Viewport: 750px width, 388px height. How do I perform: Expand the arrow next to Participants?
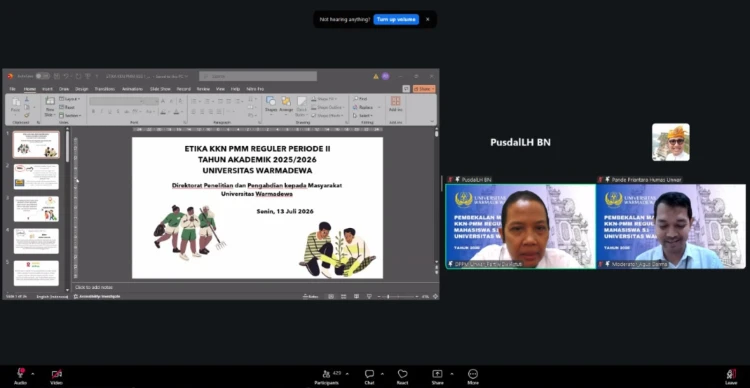point(347,373)
